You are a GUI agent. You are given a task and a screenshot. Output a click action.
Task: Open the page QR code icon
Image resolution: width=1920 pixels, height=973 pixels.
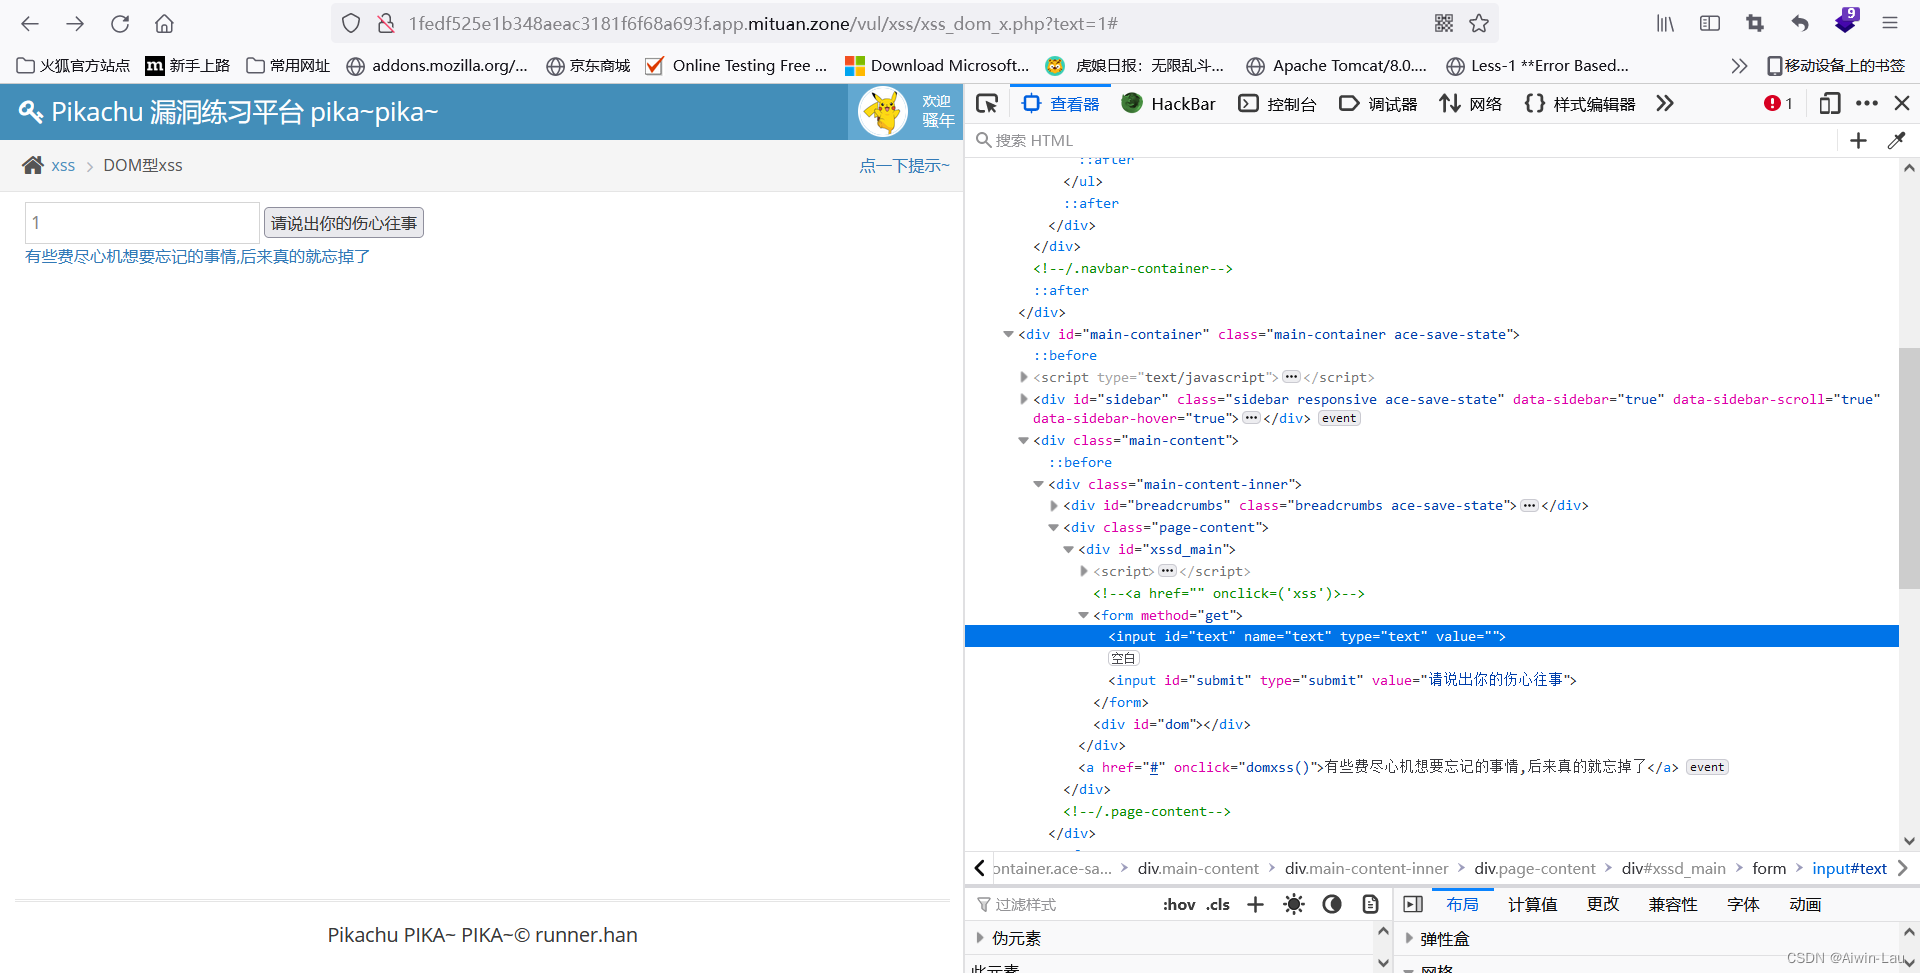[x=1443, y=24]
